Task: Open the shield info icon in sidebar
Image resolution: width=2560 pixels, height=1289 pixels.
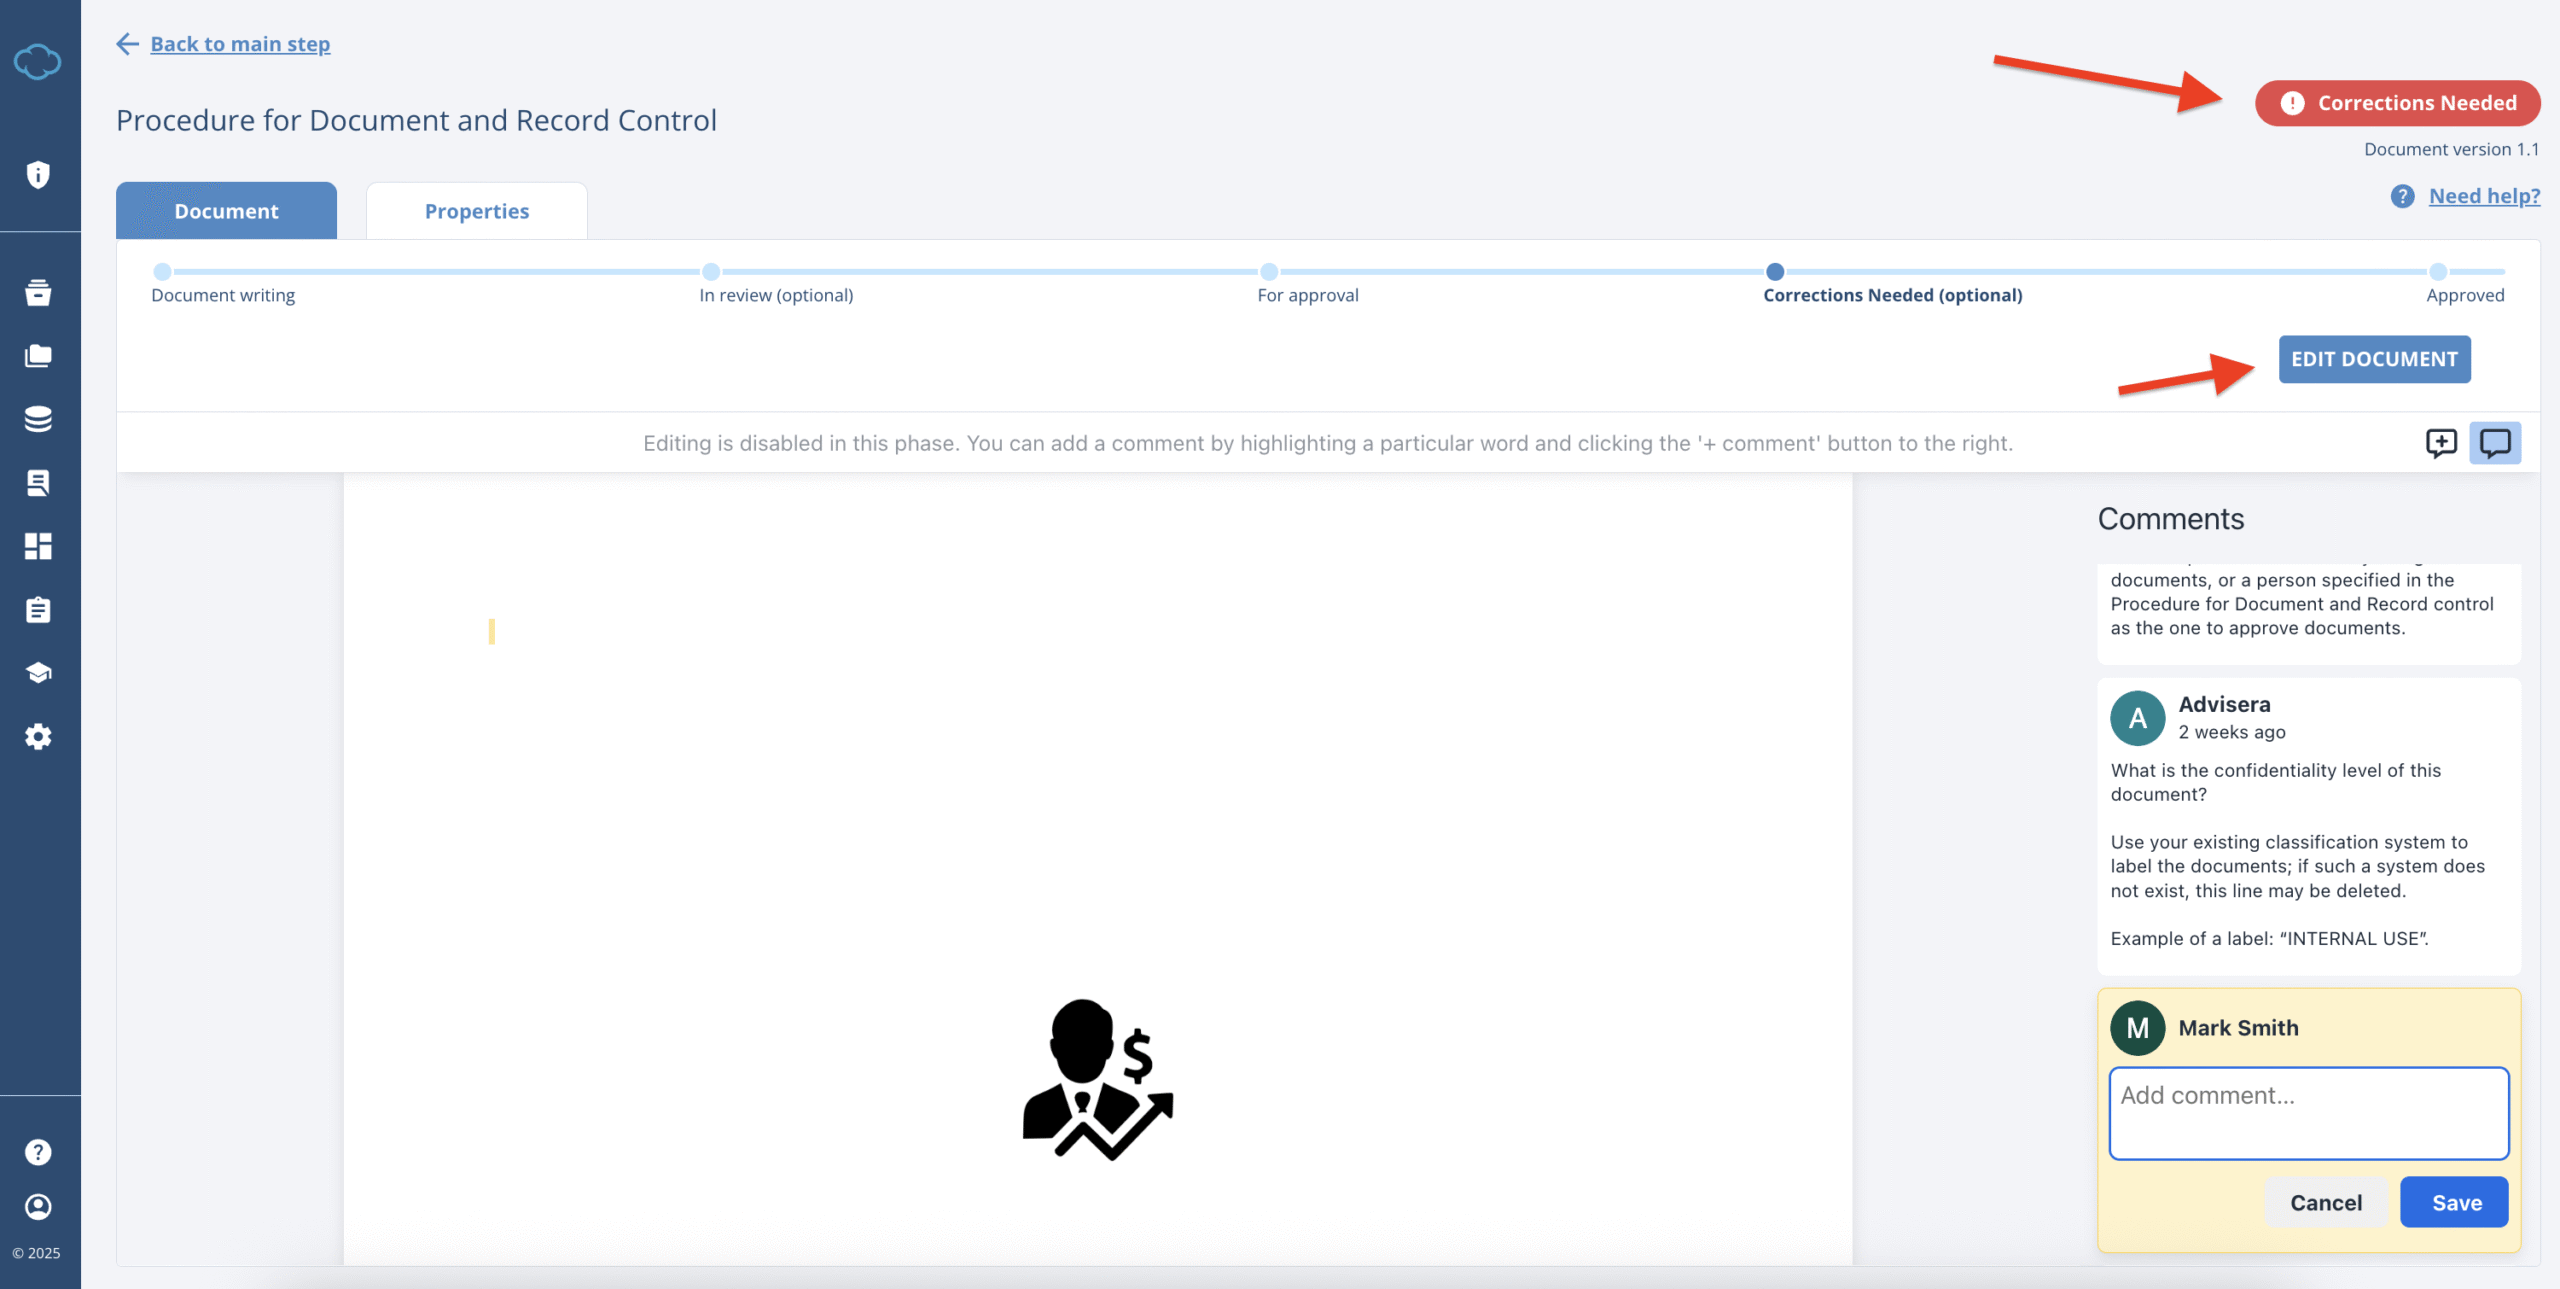Action: (38, 175)
